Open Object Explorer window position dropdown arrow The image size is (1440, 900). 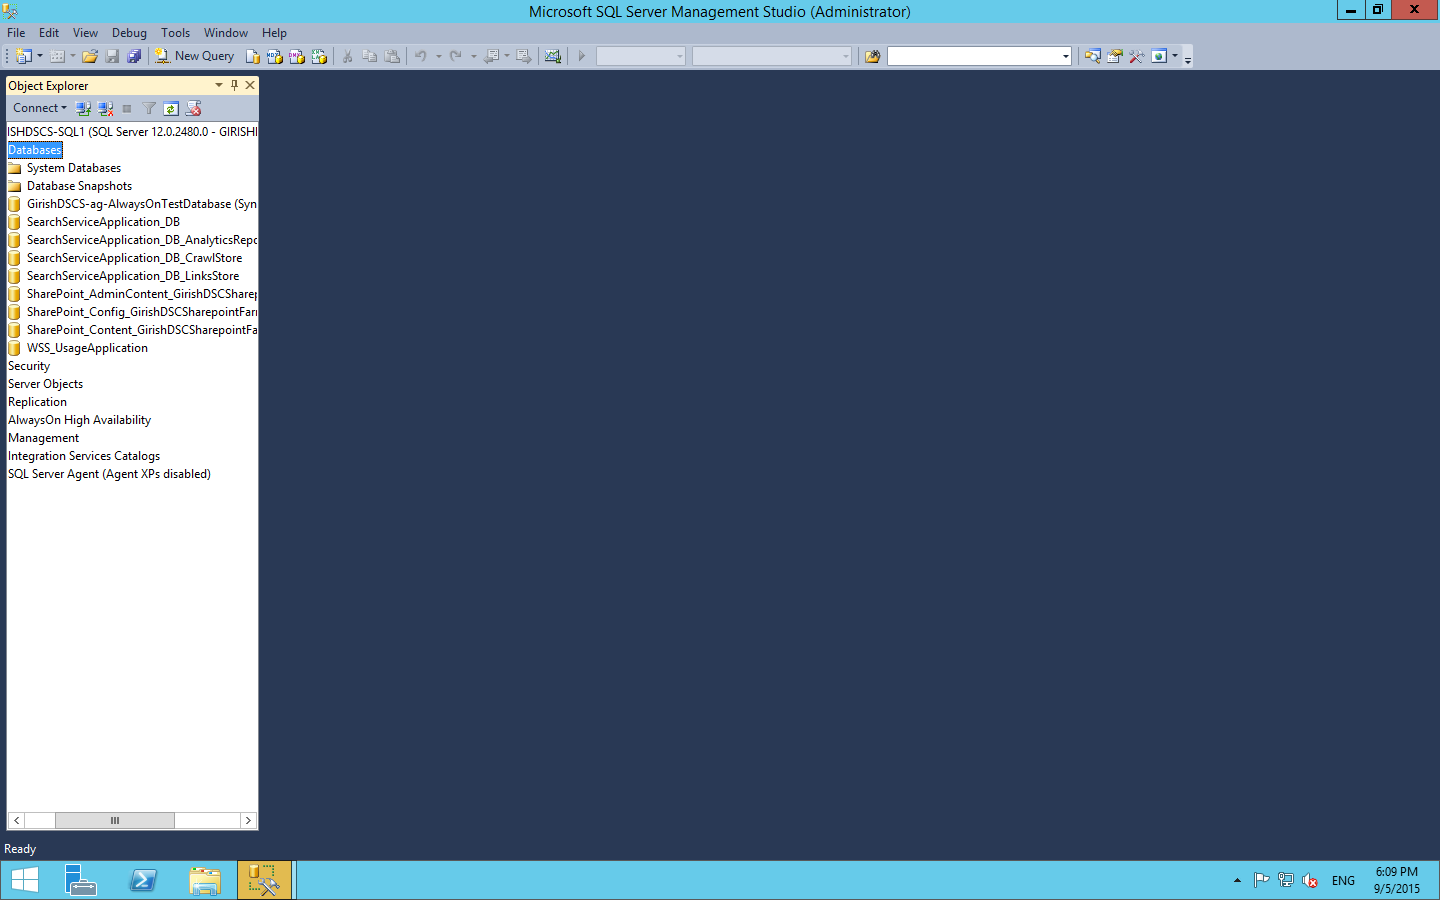click(x=219, y=85)
